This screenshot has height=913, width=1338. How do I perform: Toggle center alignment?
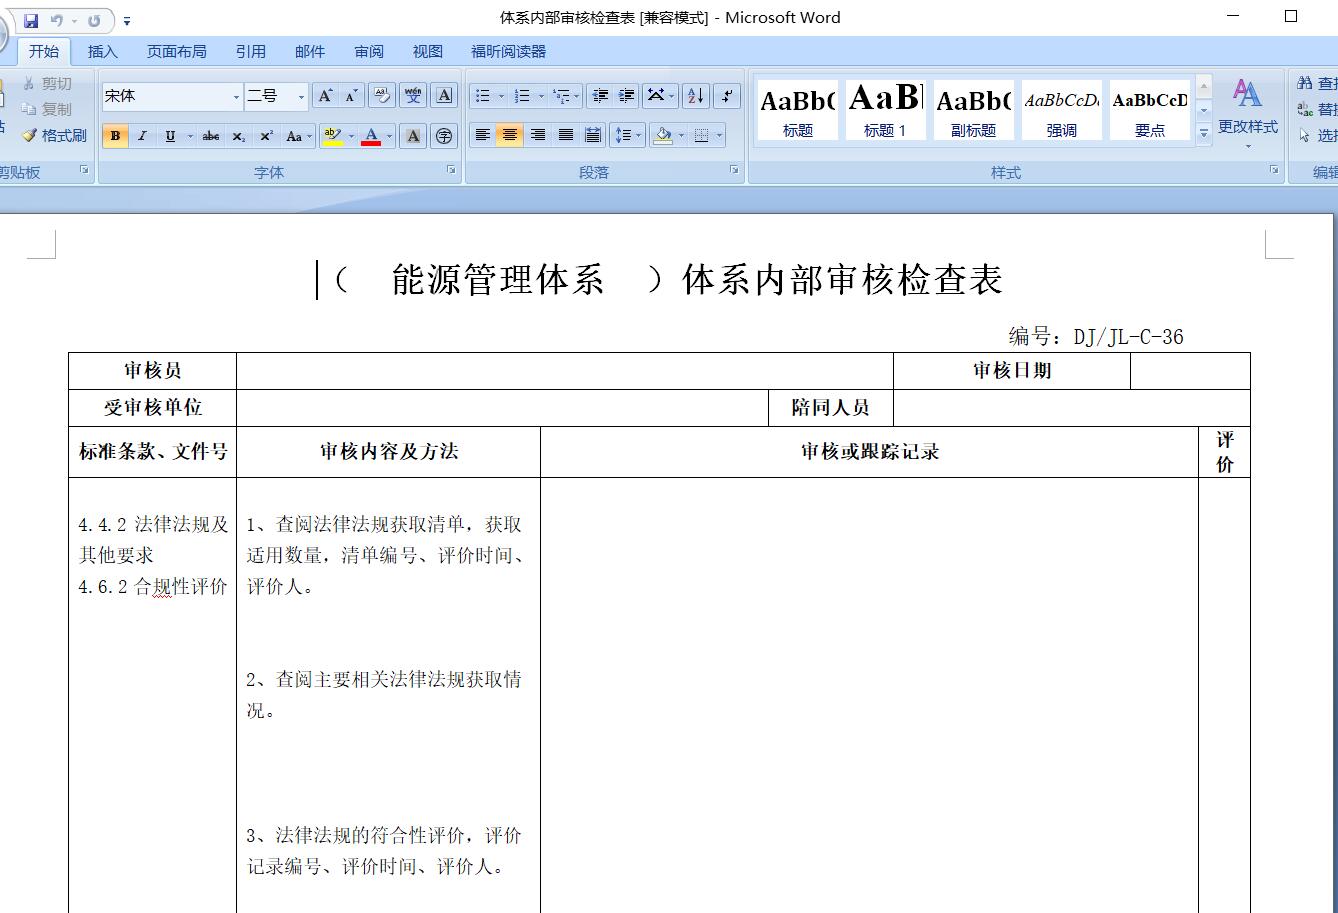point(510,136)
